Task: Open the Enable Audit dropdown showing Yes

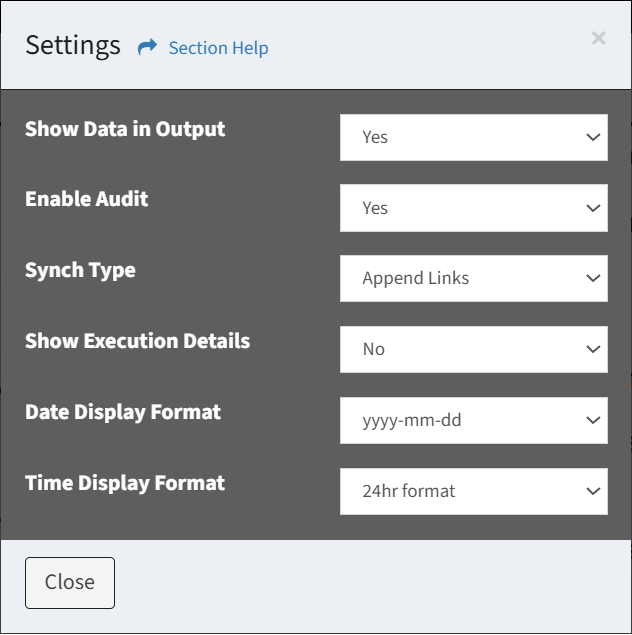Action: click(x=474, y=208)
